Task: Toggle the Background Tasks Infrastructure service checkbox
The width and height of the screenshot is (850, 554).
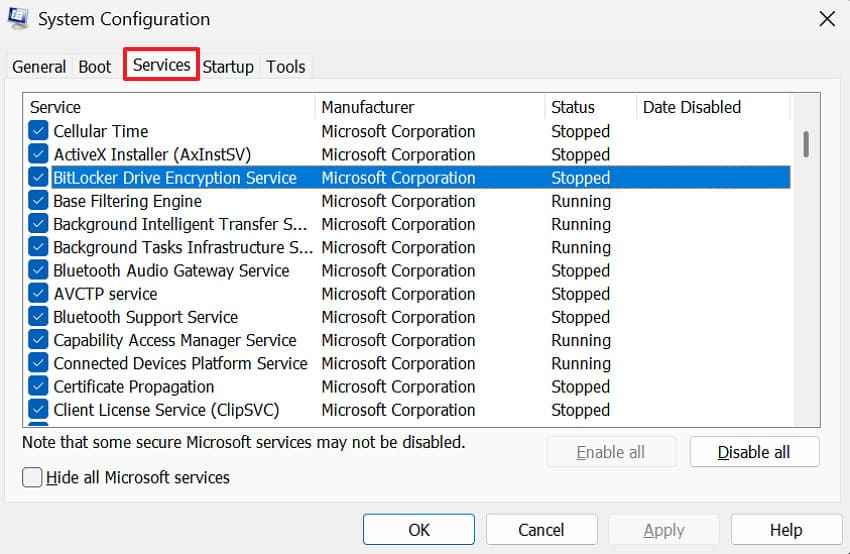Action: click(38, 247)
